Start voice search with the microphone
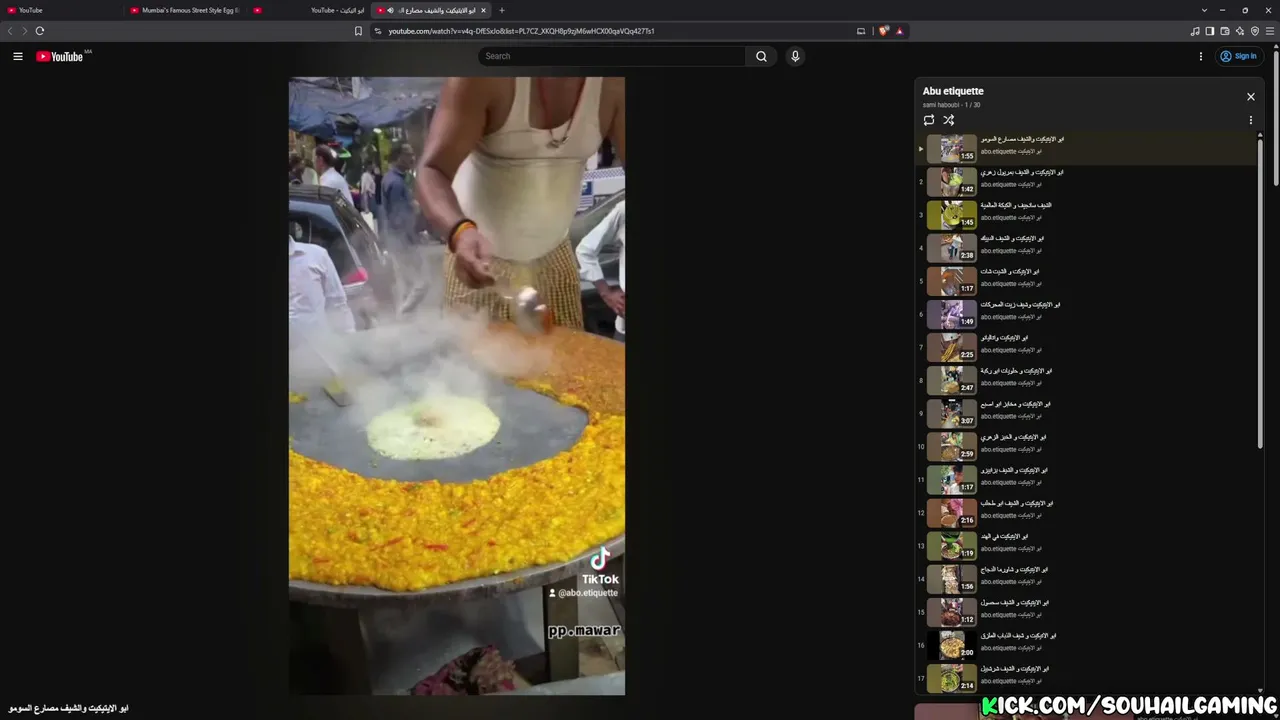 [x=795, y=56]
